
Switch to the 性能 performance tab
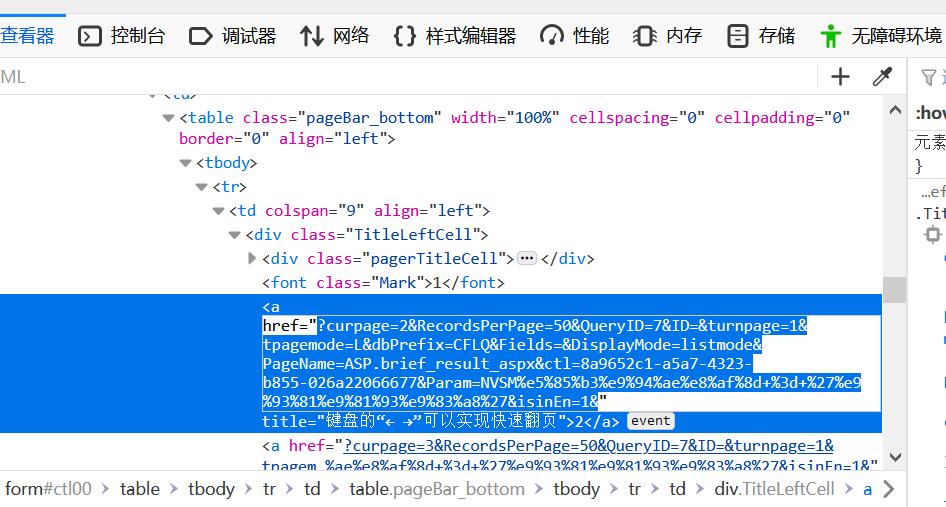(x=574, y=36)
